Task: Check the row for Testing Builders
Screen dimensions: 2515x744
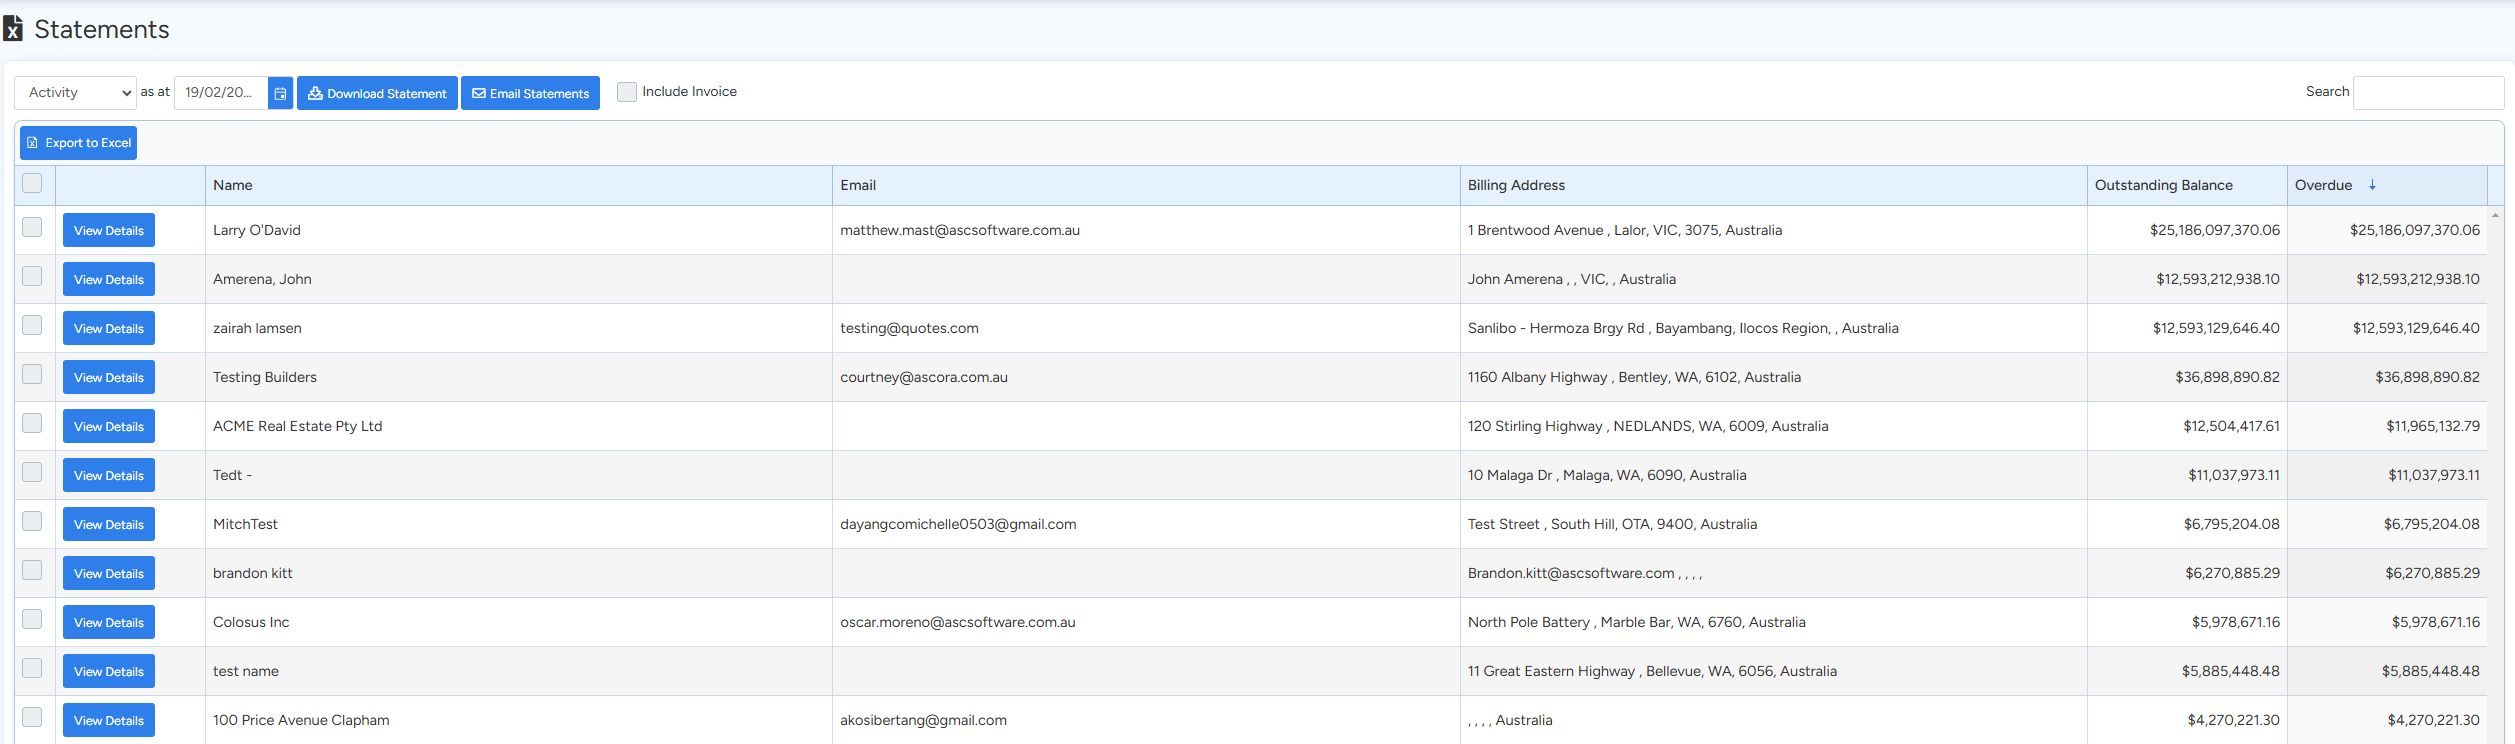Action: [32, 374]
